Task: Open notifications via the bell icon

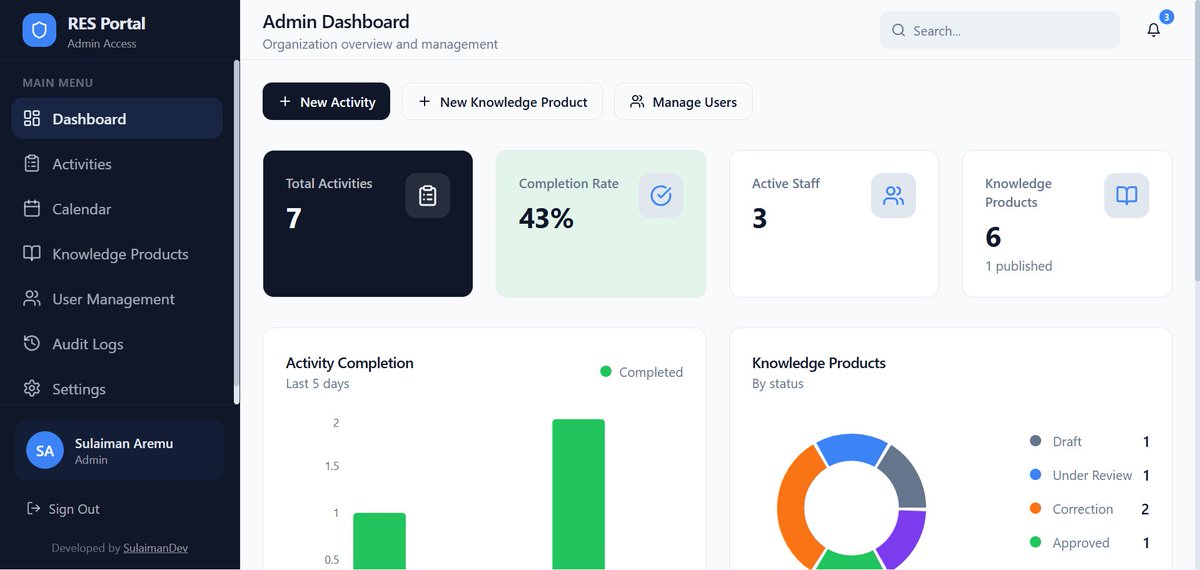Action: (x=1153, y=30)
